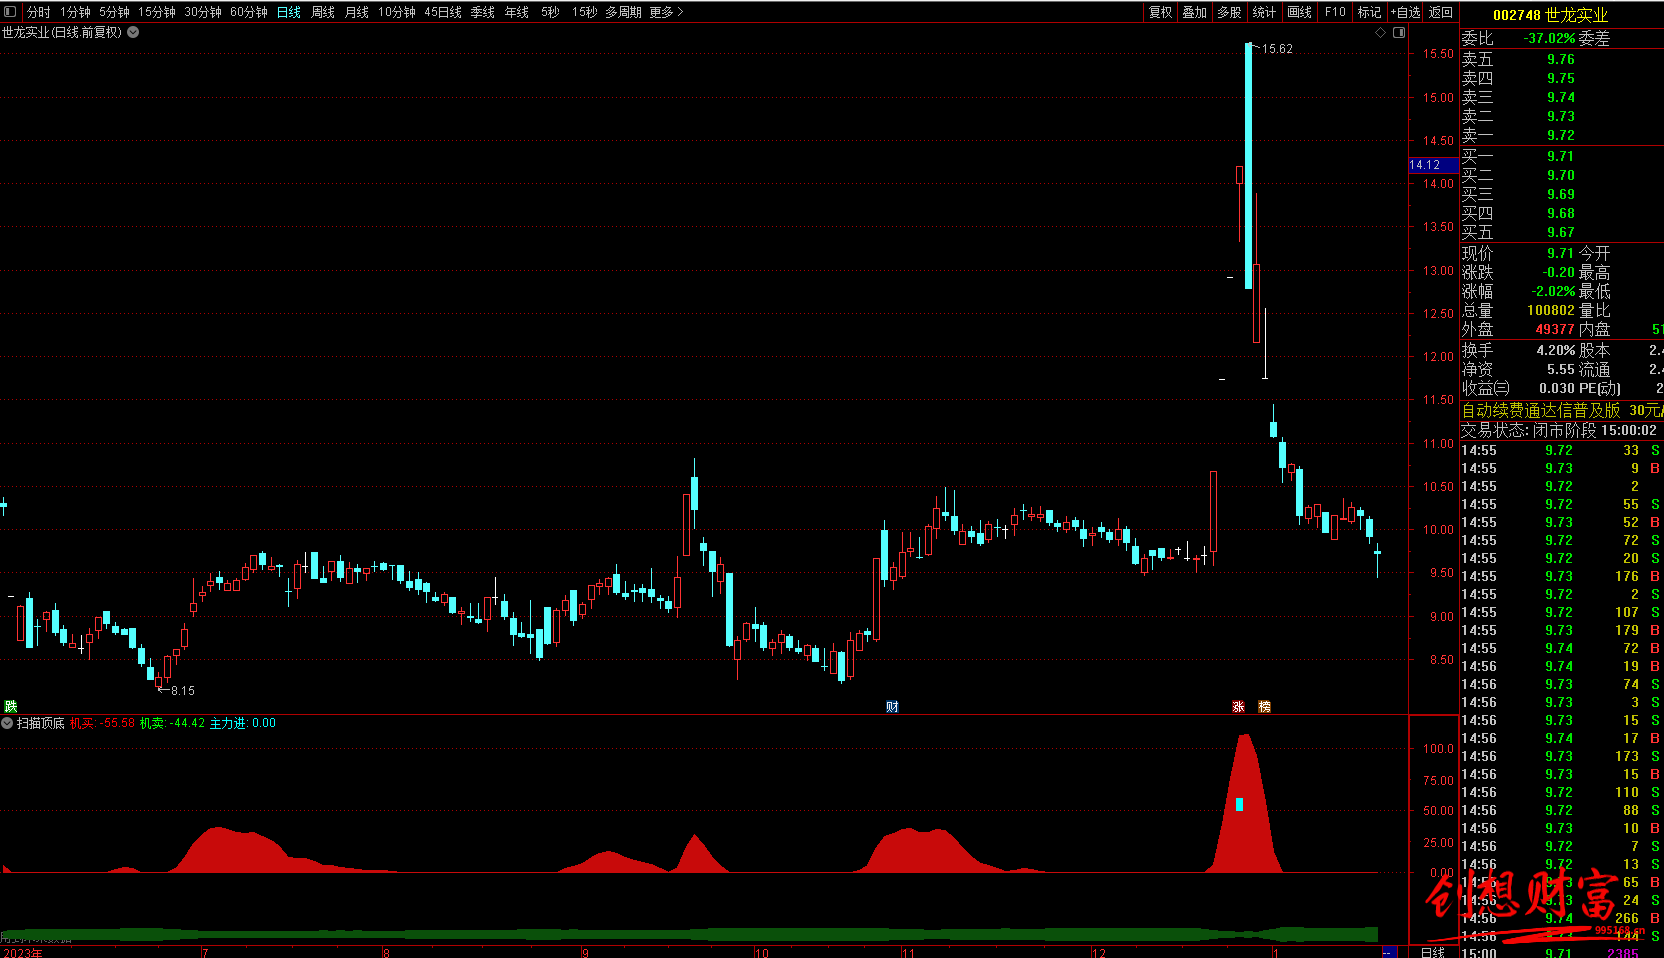Image resolution: width=1664 pixels, height=958 pixels.
Task: Click the 涨 event marker
Action: (1238, 706)
